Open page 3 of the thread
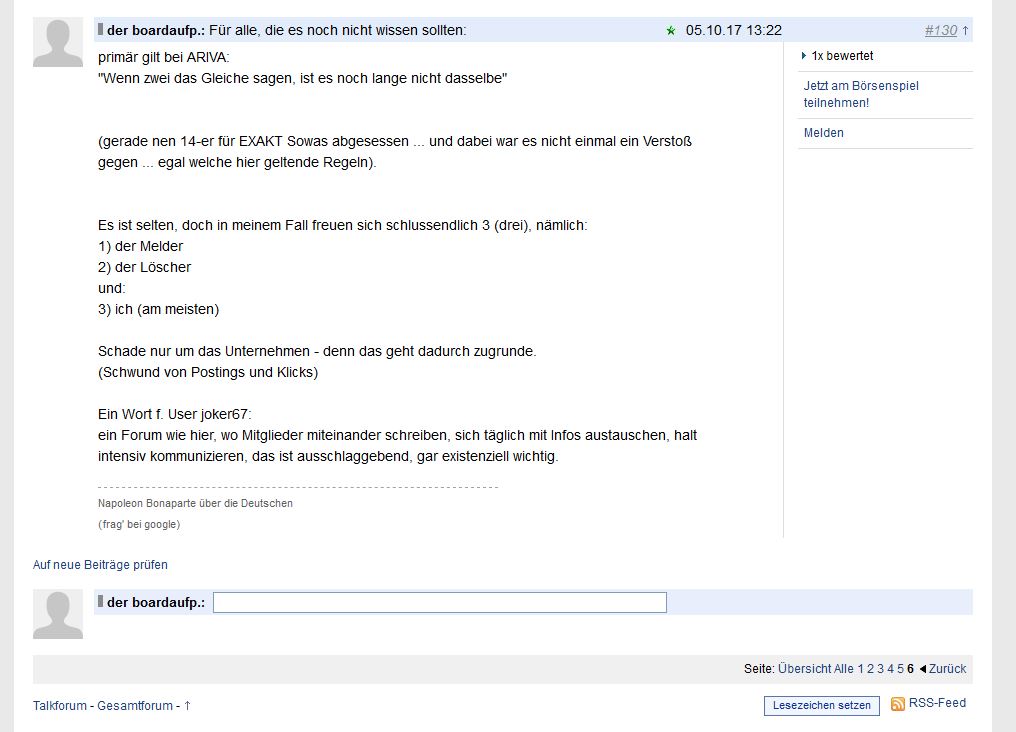This screenshot has height=732, width=1016. 879,669
